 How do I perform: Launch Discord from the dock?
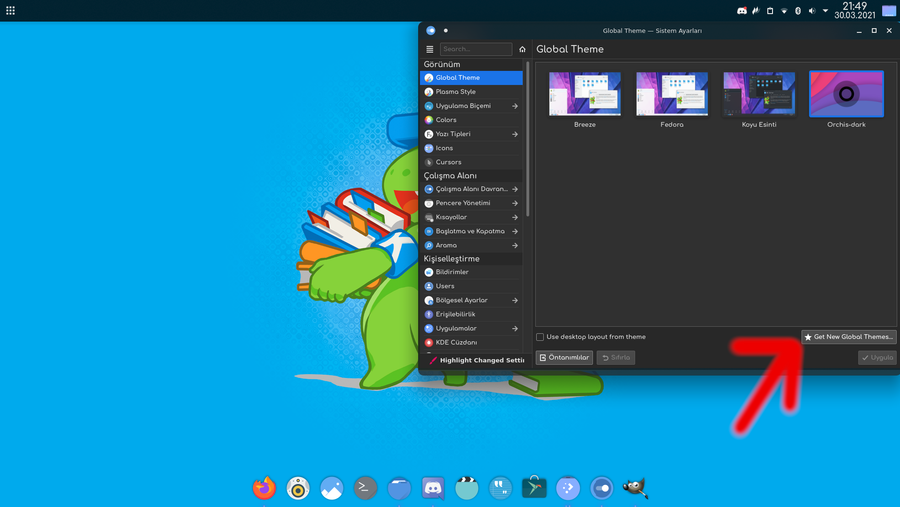point(433,488)
